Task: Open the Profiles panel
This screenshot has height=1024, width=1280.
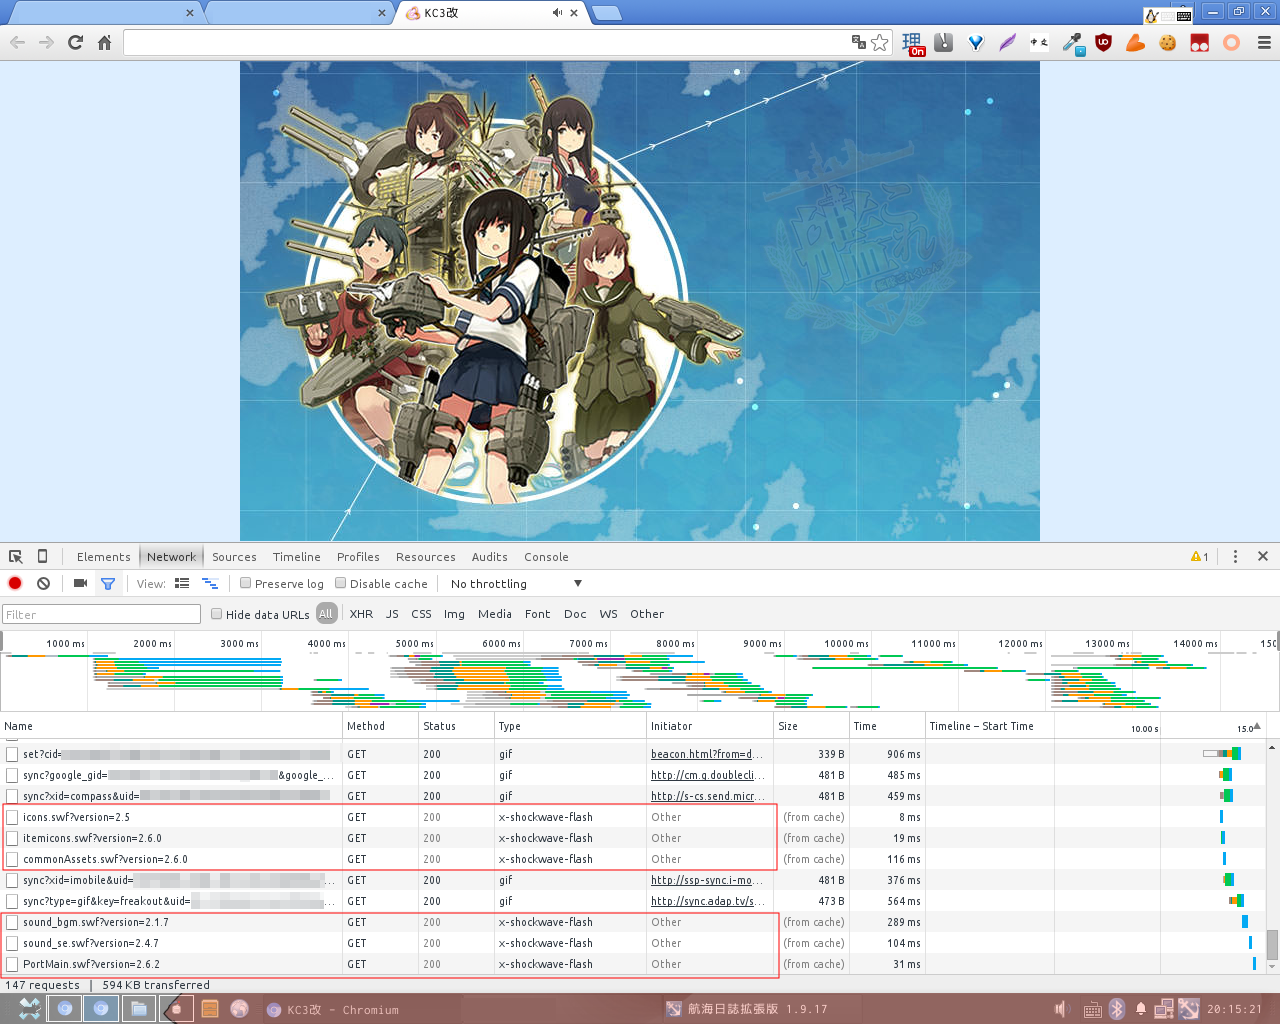Action: point(358,557)
